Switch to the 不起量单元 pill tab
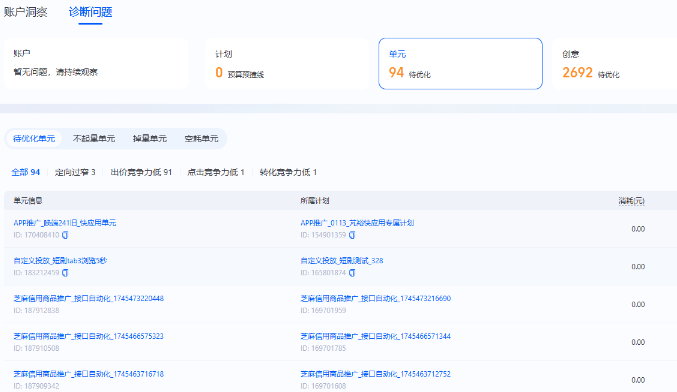The image size is (677, 392). tap(94, 139)
